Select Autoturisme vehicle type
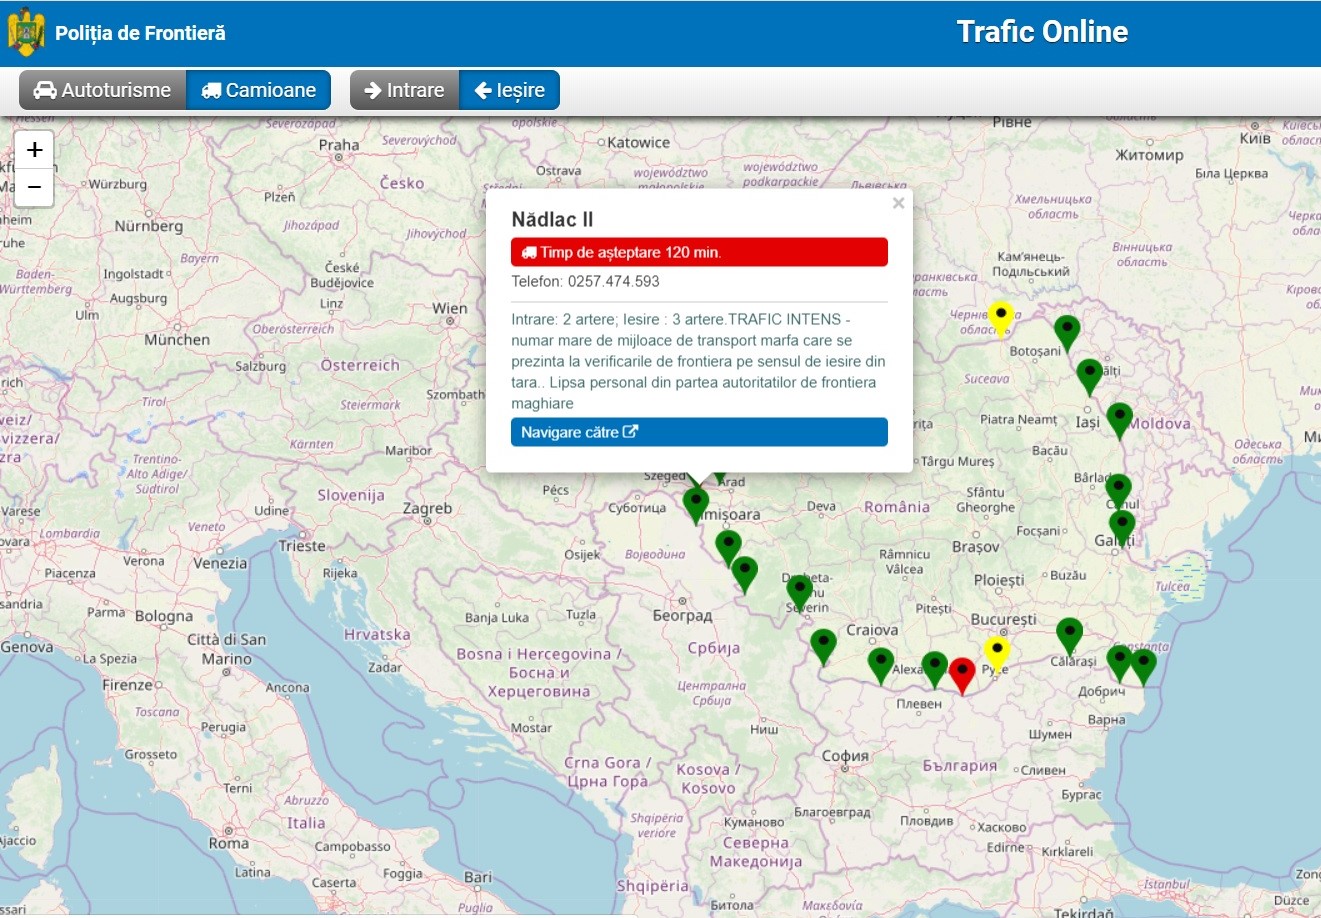Image resolution: width=1321 pixels, height=918 pixels. (x=103, y=90)
